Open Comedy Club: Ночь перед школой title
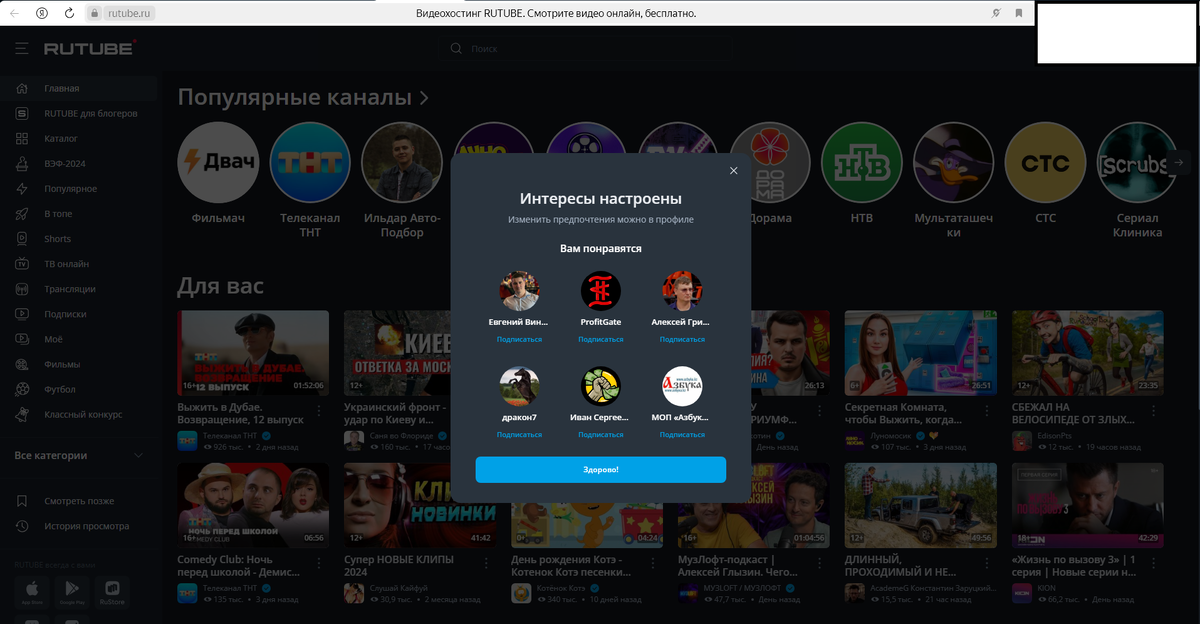Image resolution: width=1200 pixels, height=624 pixels. tap(239, 566)
